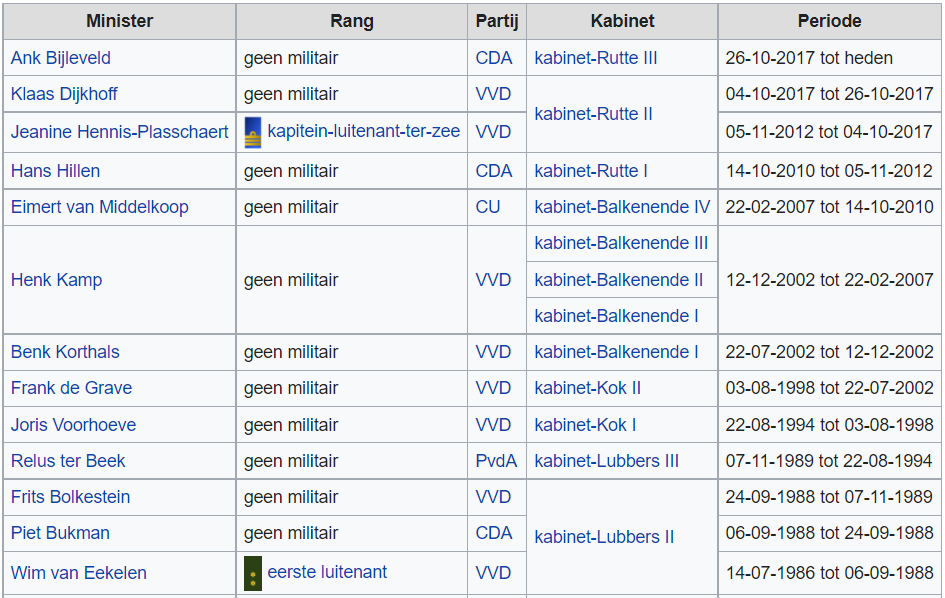Open Henk Kamp's article
The height and width of the screenshot is (598, 945).
56,280
